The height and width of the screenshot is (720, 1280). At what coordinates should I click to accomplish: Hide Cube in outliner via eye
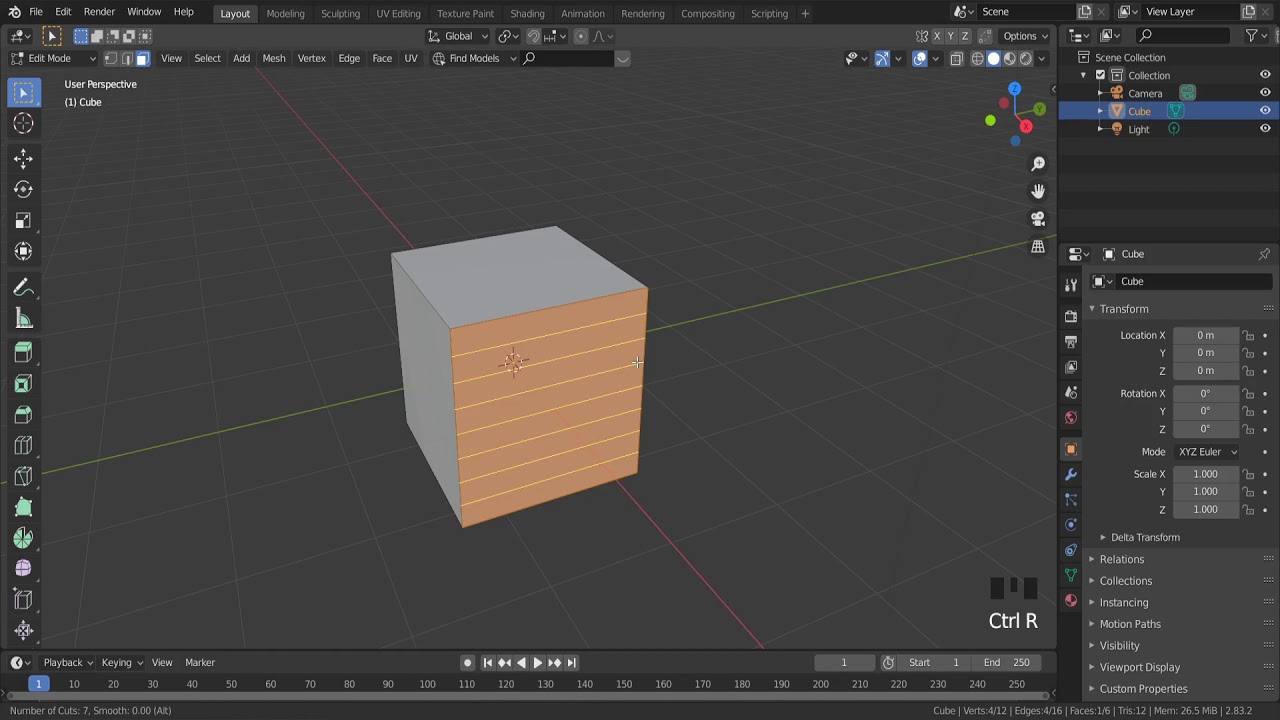click(1265, 111)
